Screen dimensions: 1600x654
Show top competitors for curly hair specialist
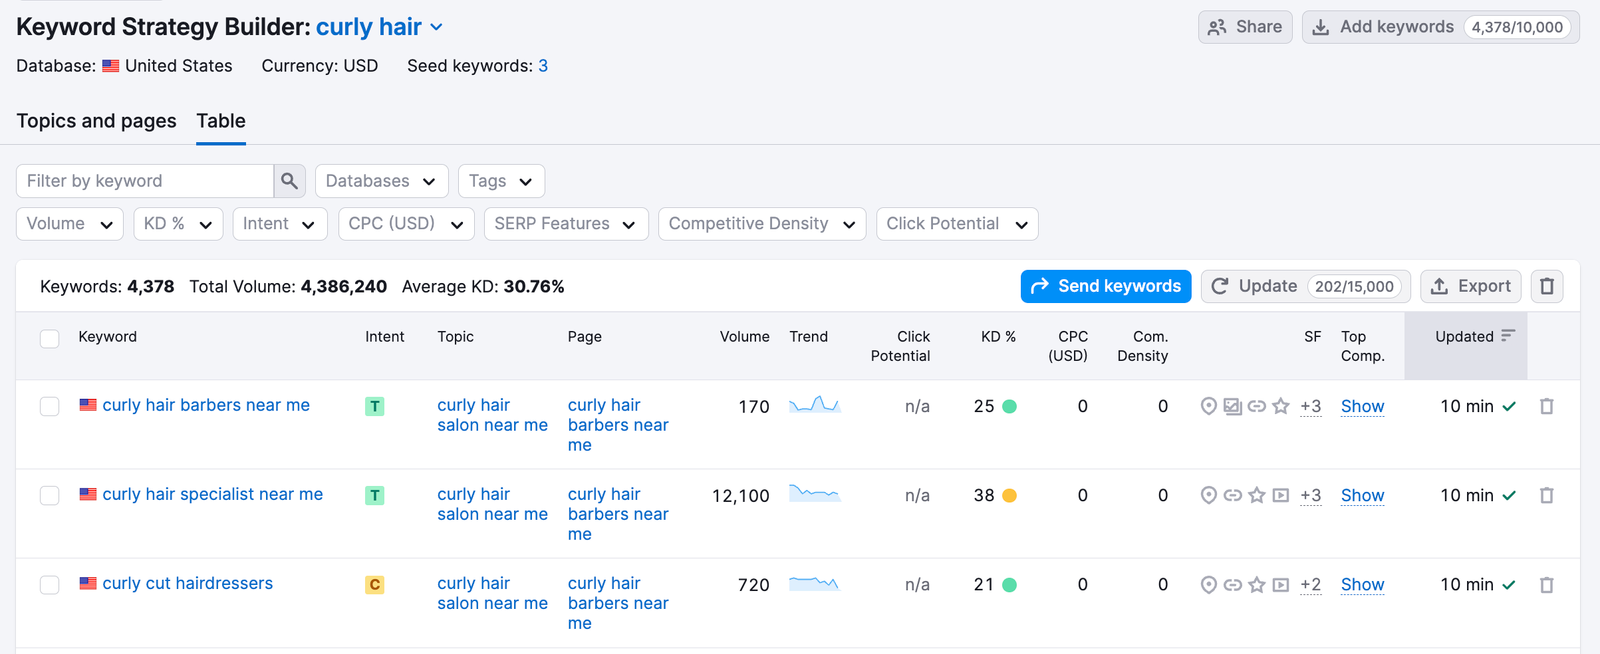coord(1362,496)
